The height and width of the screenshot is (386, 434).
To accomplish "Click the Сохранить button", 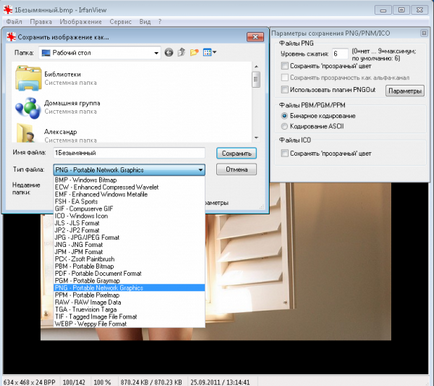I will (236, 153).
